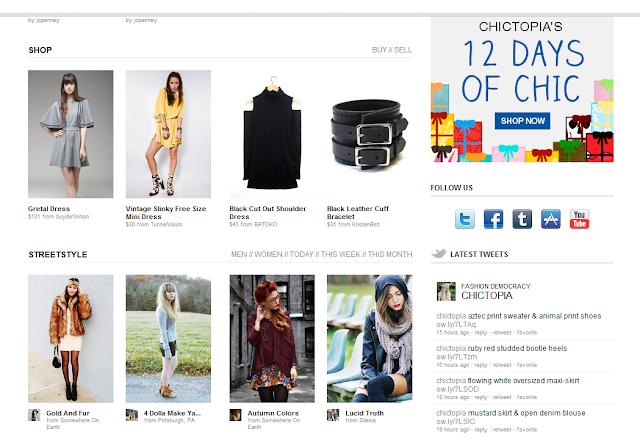This screenshot has width=640, height=440.
Task: Open Black Leather Cuff Bracelet title
Action: 358,213
